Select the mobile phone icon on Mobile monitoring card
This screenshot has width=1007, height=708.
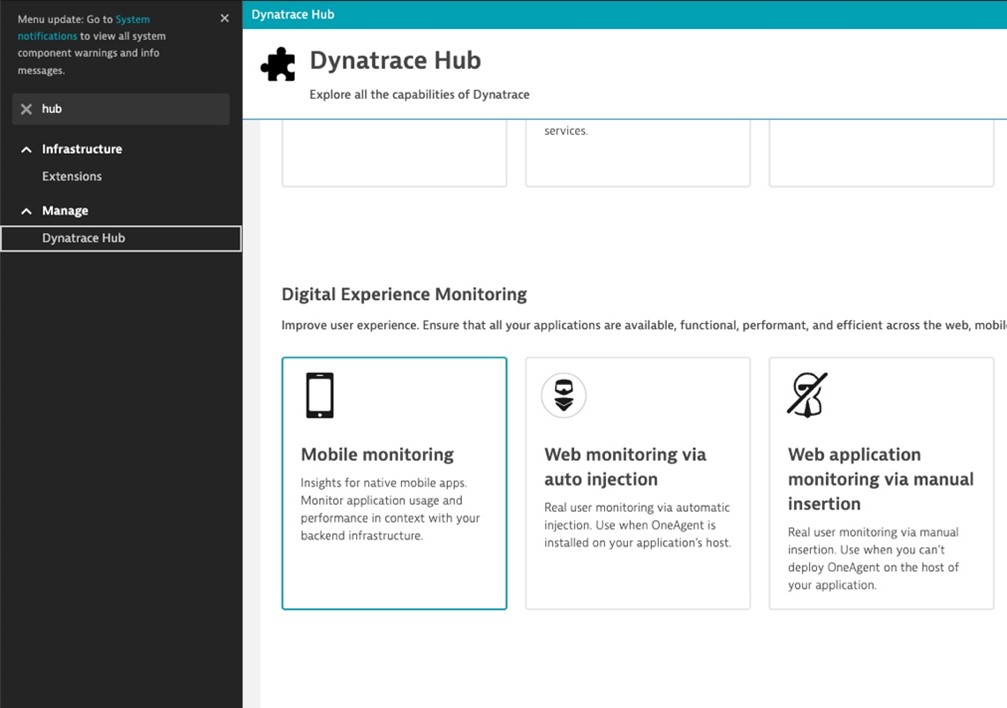pos(318,394)
